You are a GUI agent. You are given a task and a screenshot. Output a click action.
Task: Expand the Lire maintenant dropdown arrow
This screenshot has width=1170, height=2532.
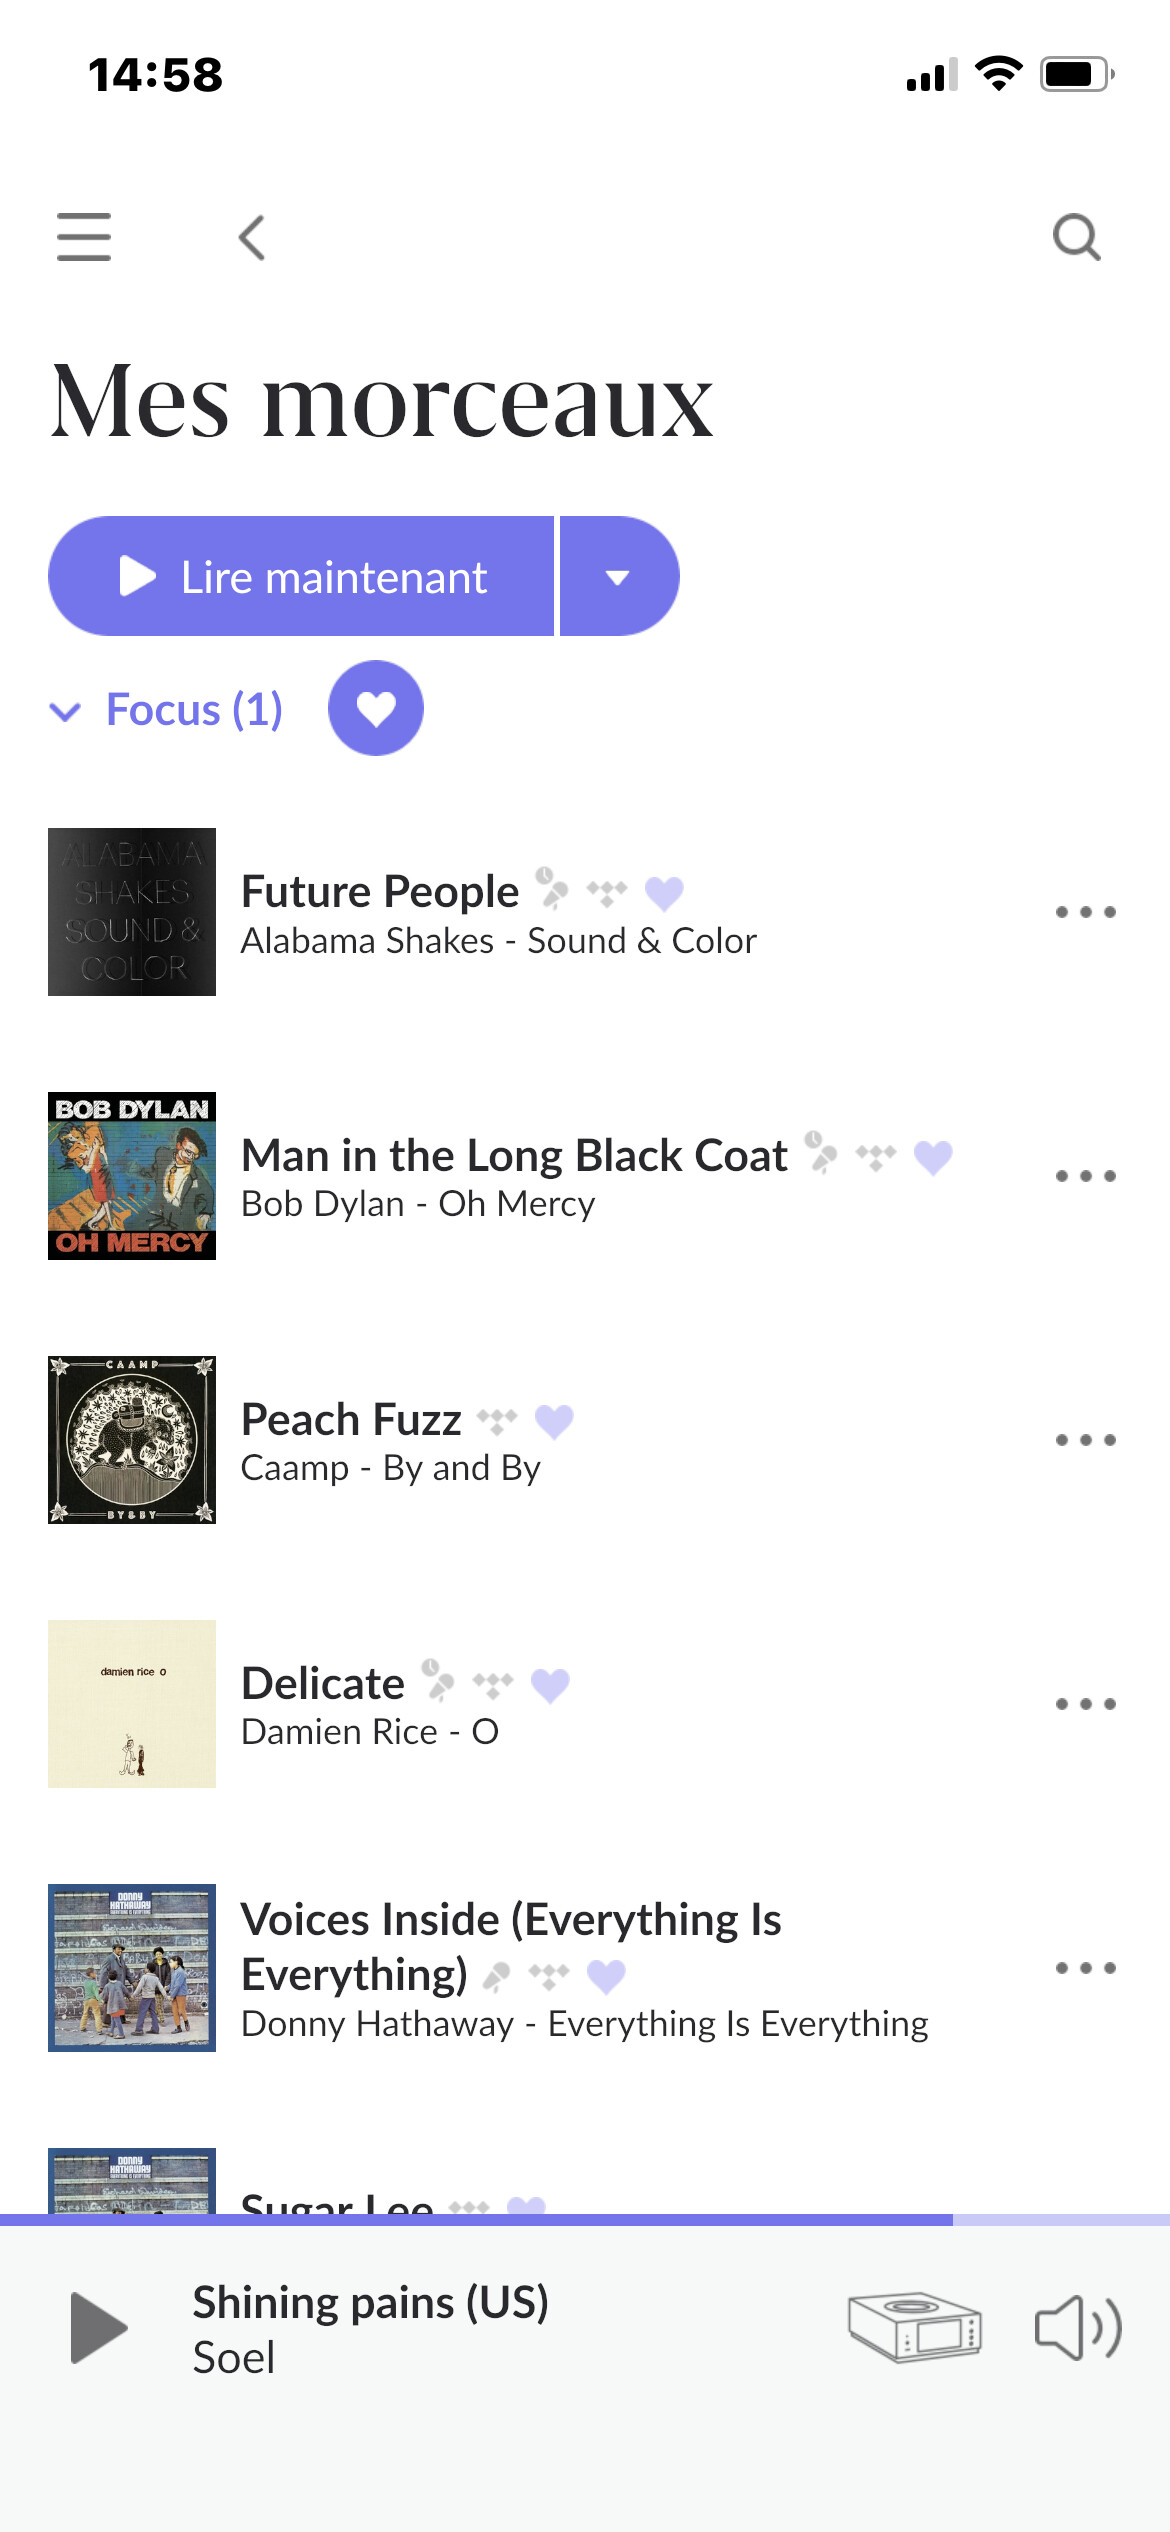pyautogui.click(x=618, y=577)
